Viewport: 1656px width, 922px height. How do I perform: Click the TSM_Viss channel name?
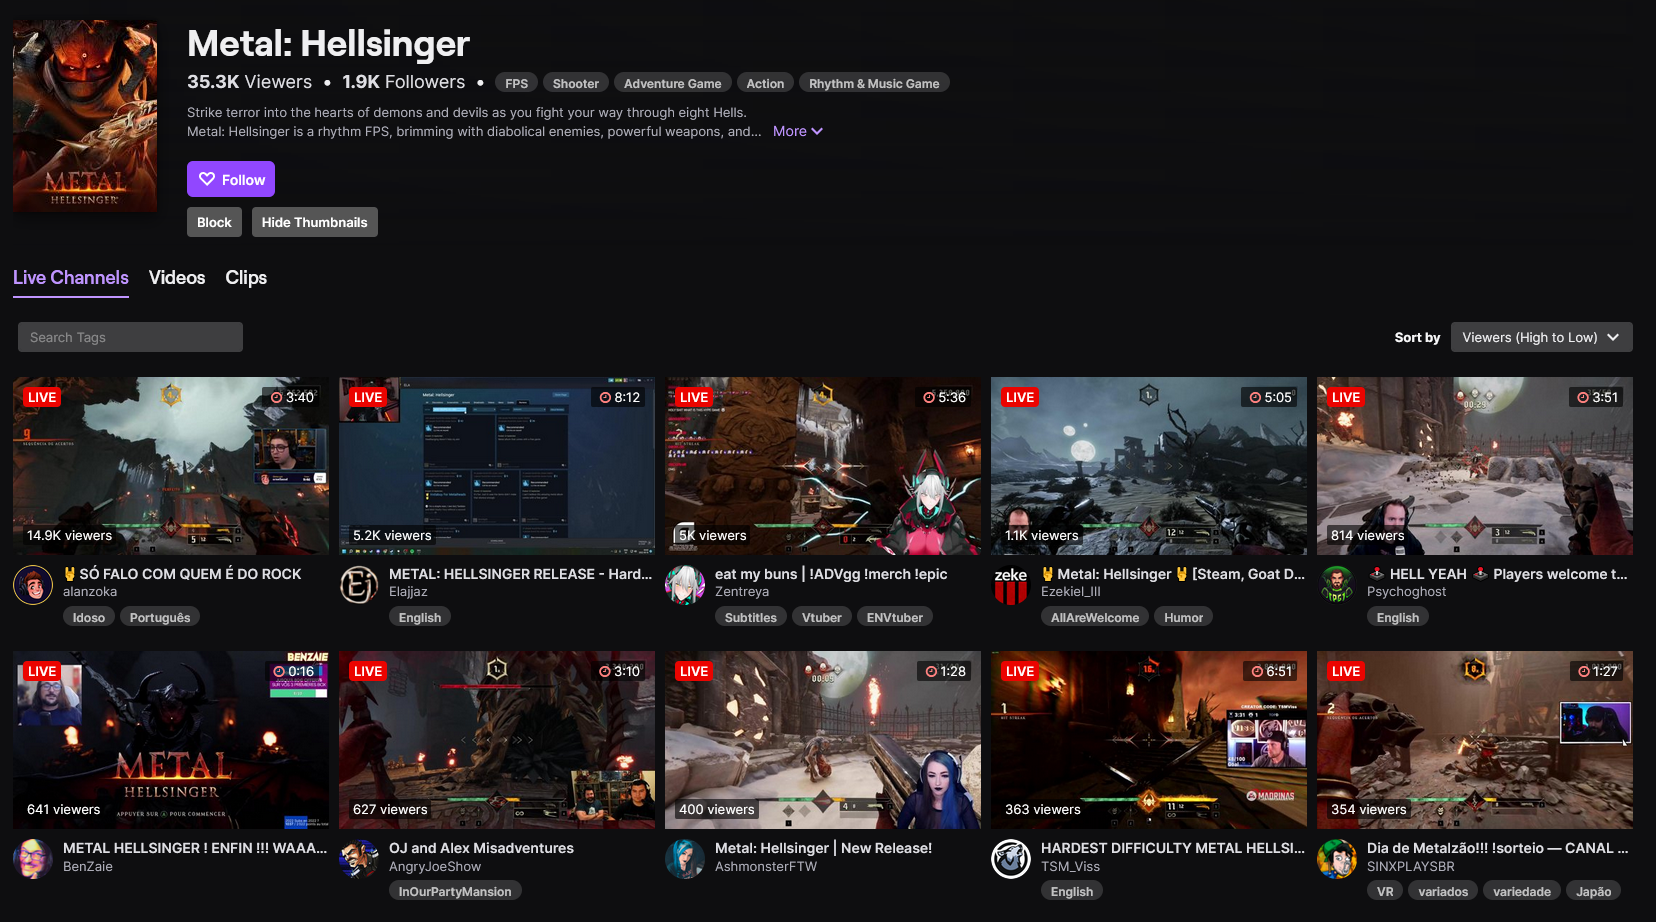coord(1070,866)
